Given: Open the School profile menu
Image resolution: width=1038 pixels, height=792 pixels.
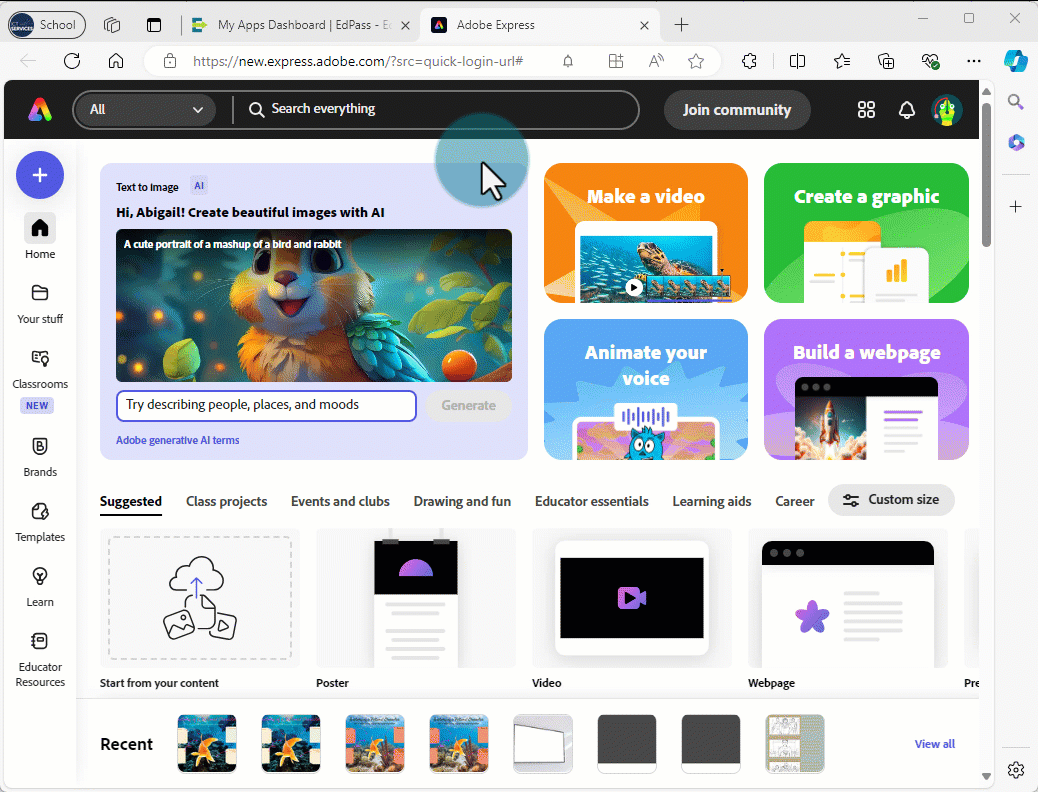Looking at the screenshot, I should (46, 25).
